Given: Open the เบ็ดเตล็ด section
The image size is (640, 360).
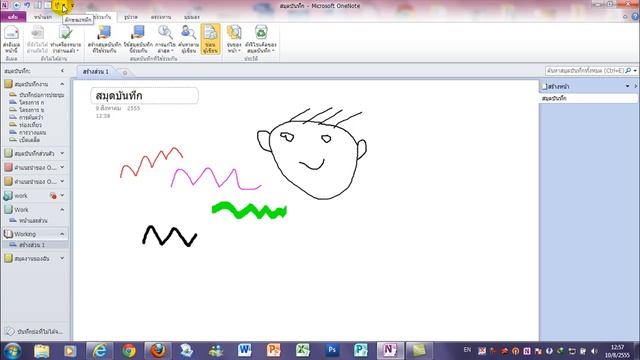Looking at the screenshot, I should point(25,140).
